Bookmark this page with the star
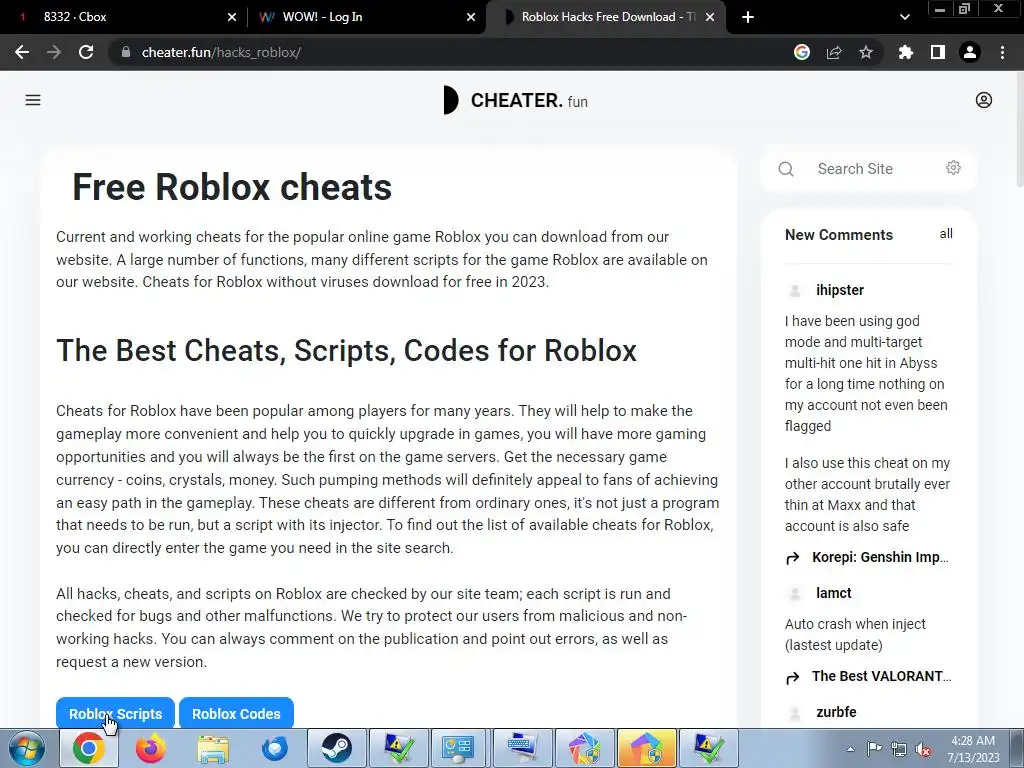Image resolution: width=1024 pixels, height=768 pixels. [x=866, y=52]
